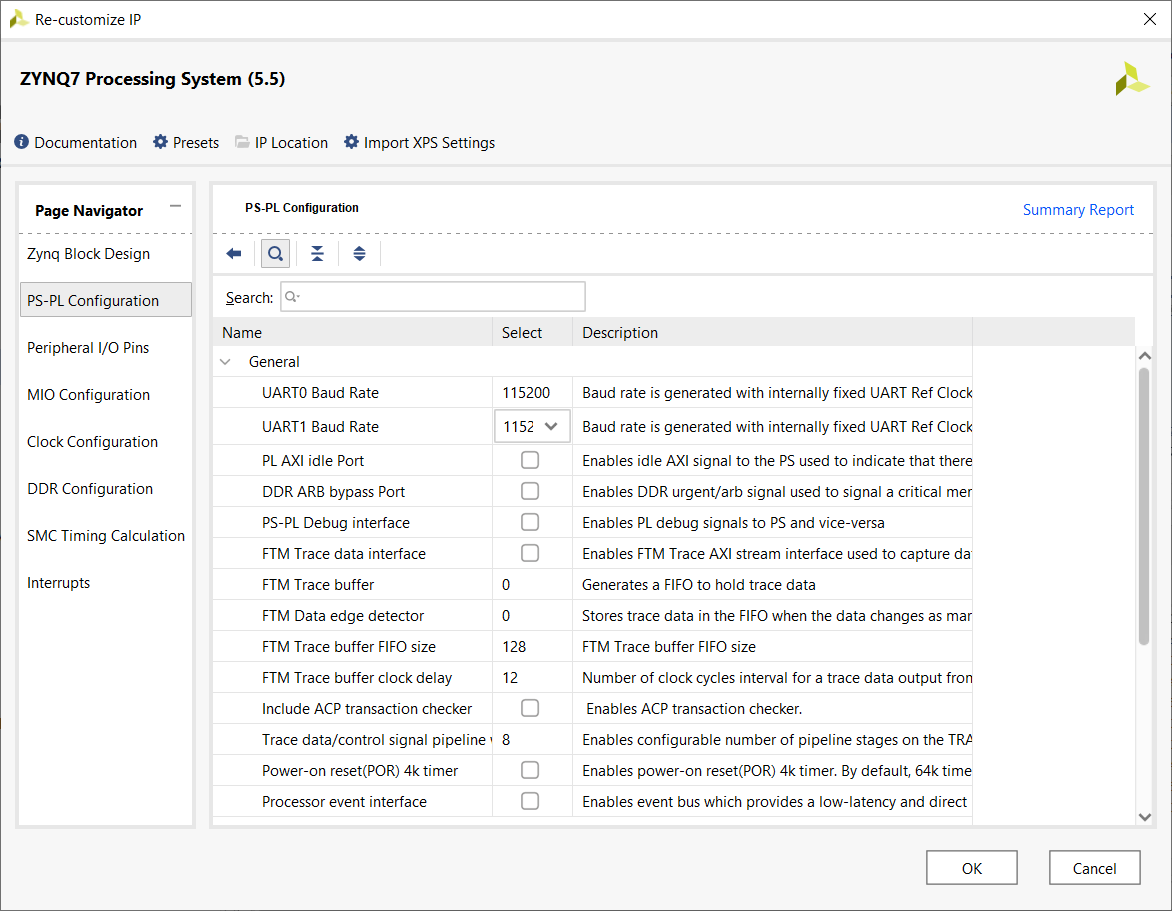The width and height of the screenshot is (1172, 911).
Task: Click the scrollbar down arrow
Action: pos(1144,817)
